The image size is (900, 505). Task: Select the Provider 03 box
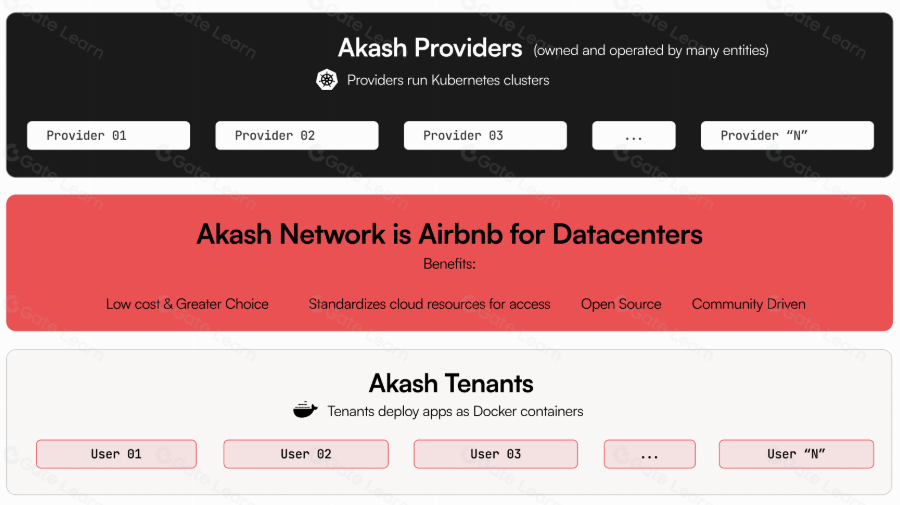click(x=485, y=135)
